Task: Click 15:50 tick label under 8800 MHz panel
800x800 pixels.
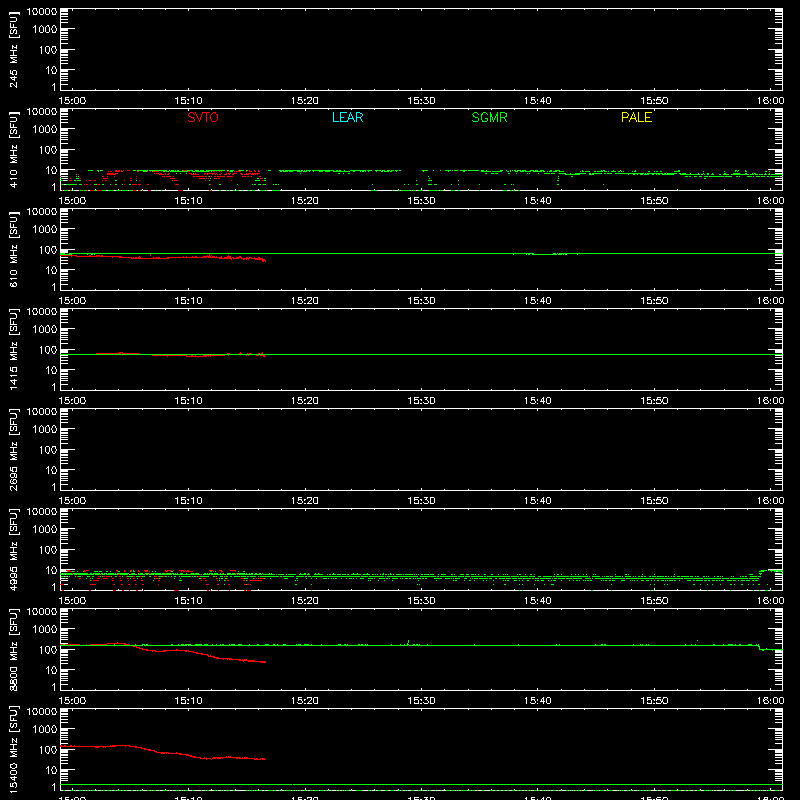Action: pyautogui.click(x=654, y=701)
